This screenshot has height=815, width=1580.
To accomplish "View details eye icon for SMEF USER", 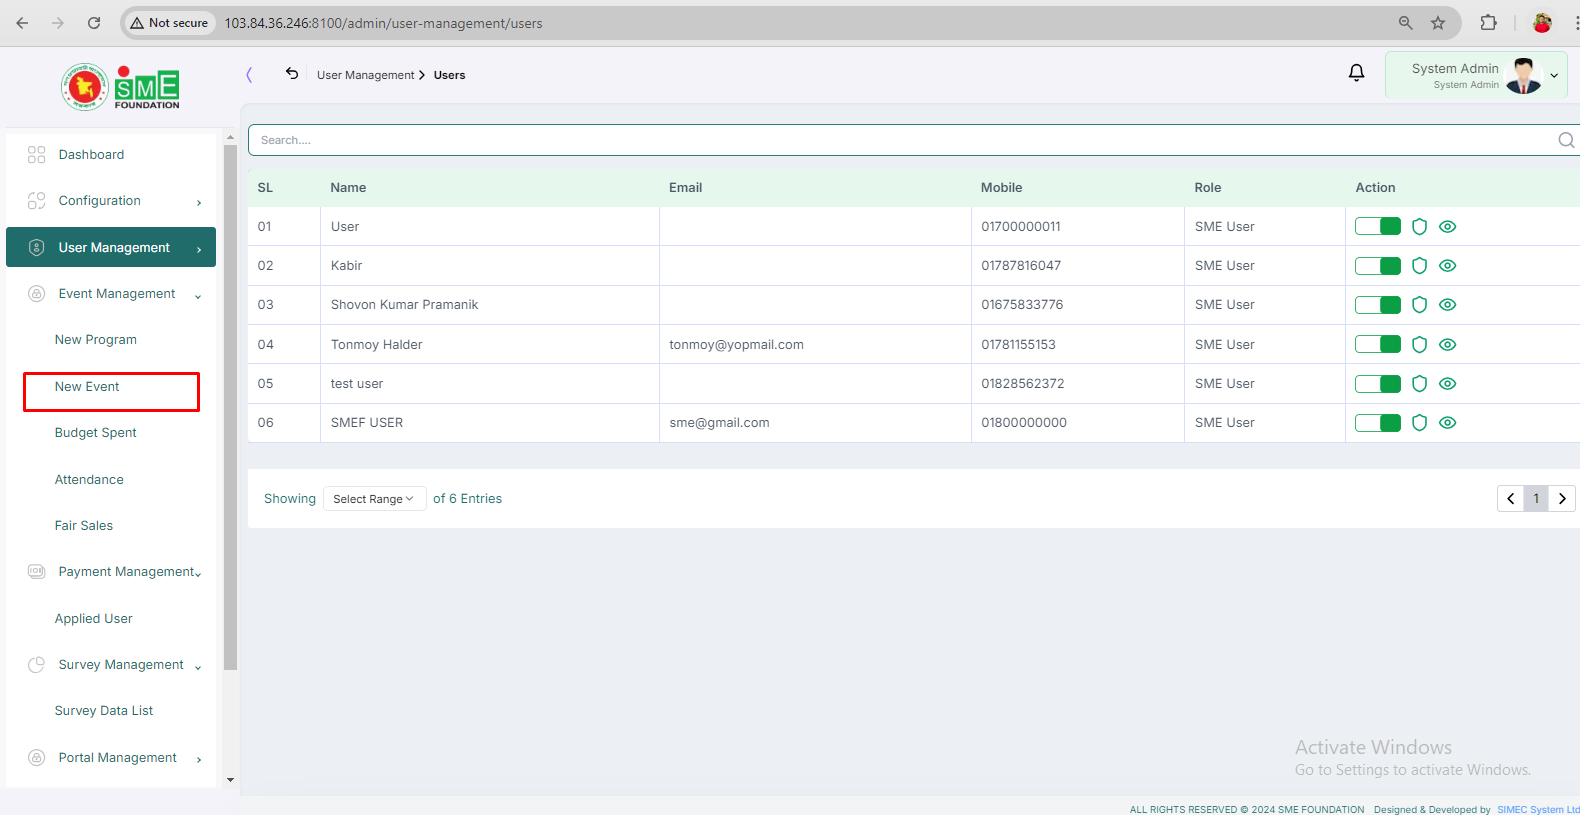I will (1447, 423).
